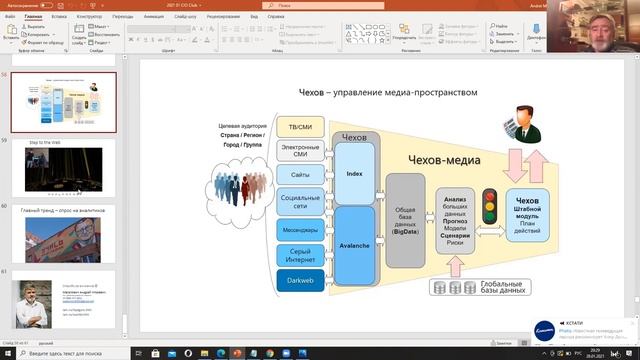
Task: Click the Find (Найти) button
Action: click(x=499, y=26)
